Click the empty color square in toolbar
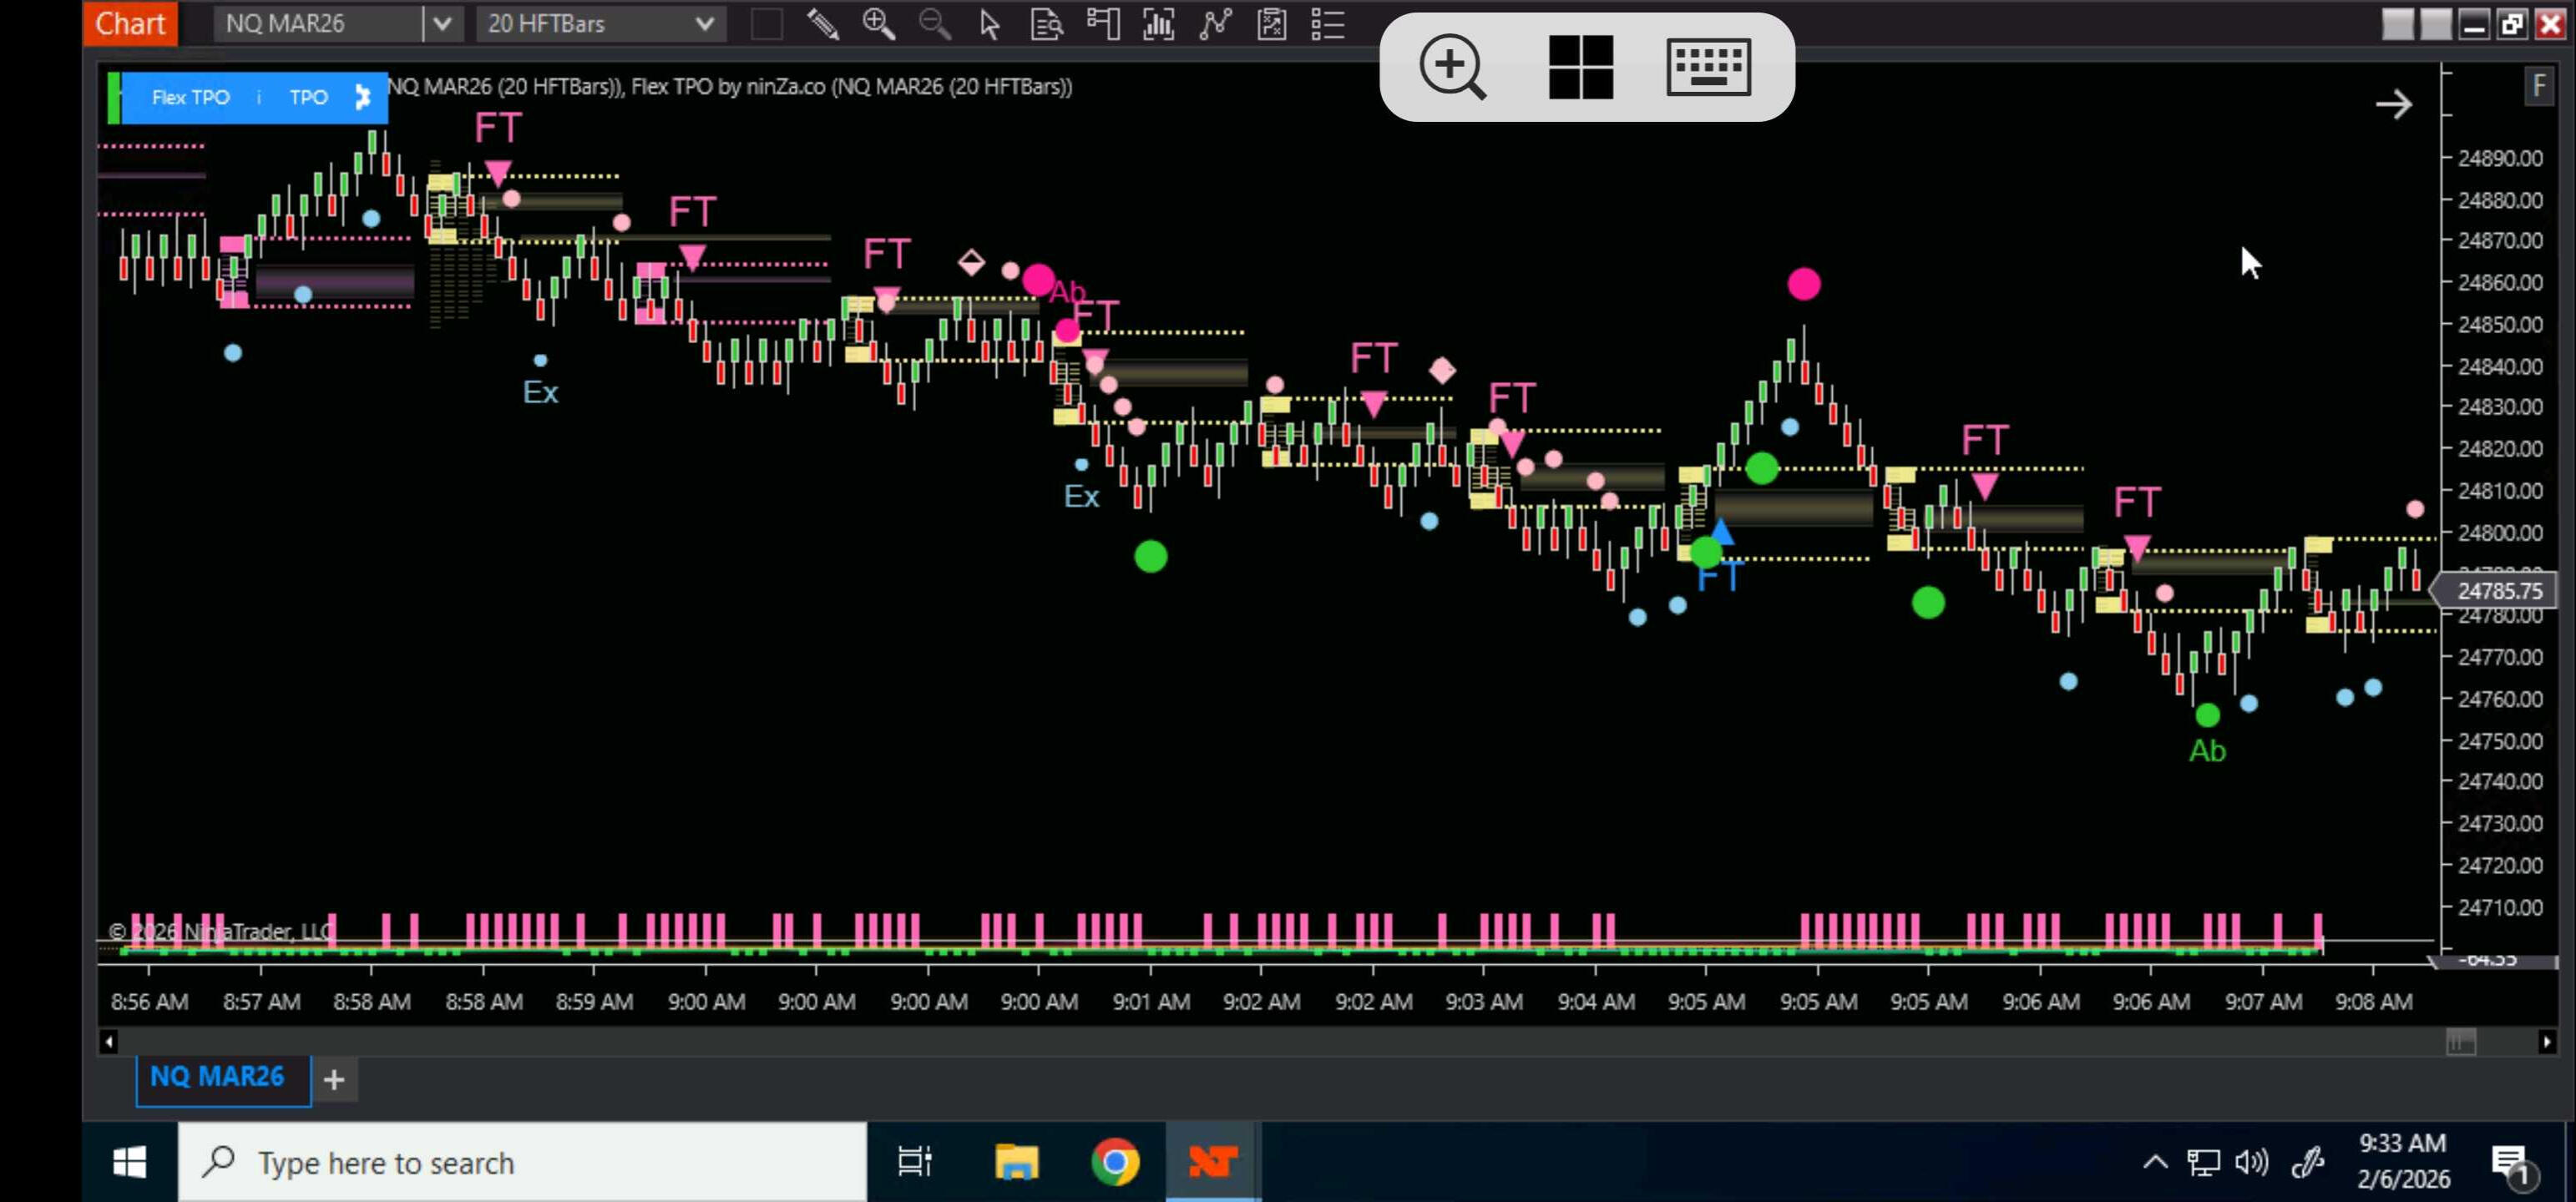This screenshot has width=2576, height=1202. (x=766, y=24)
